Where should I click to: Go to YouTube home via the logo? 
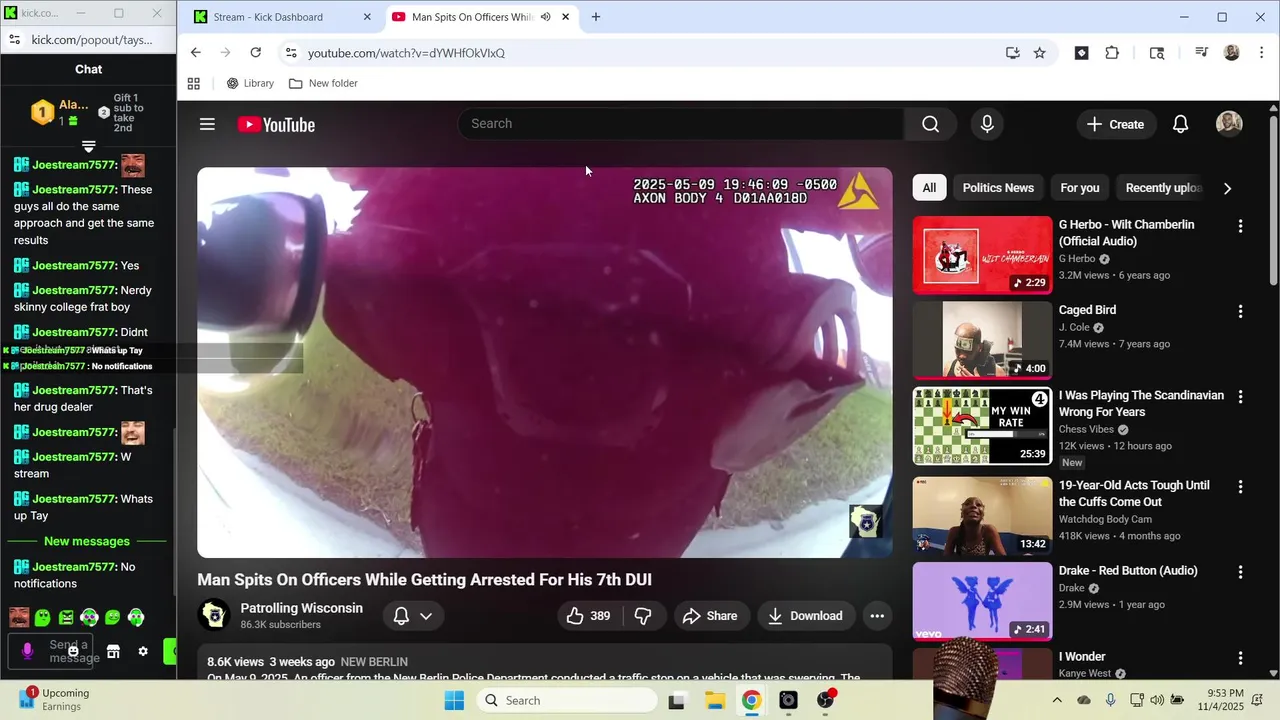(x=276, y=124)
